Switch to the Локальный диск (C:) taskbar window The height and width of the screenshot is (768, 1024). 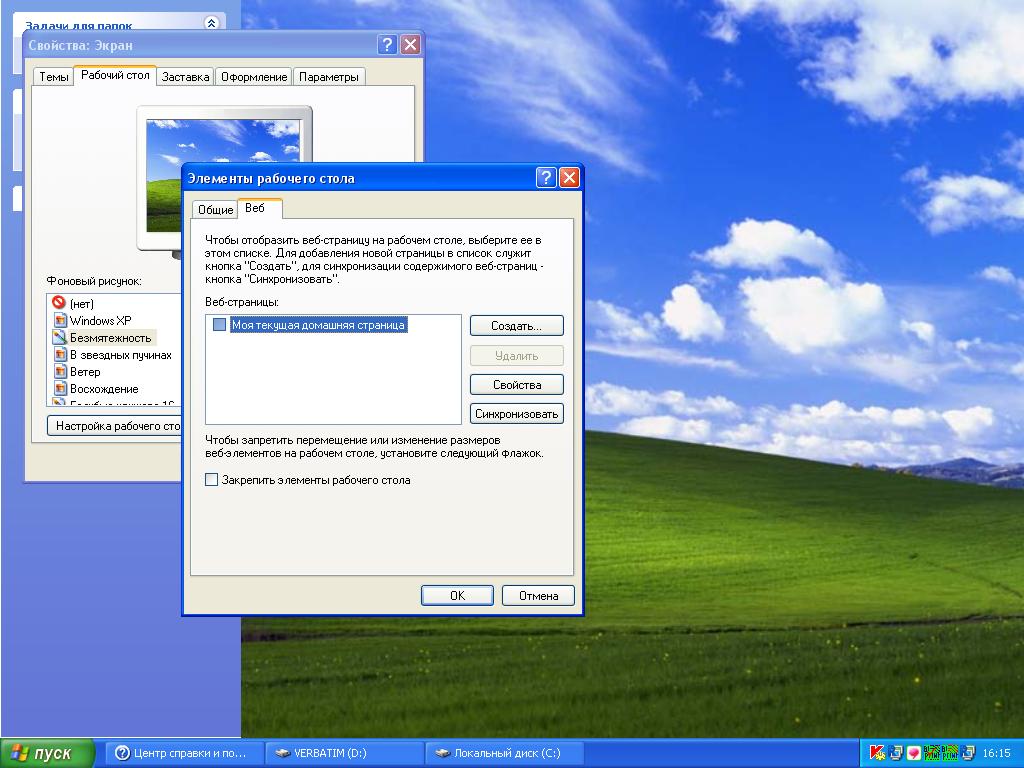click(x=505, y=753)
